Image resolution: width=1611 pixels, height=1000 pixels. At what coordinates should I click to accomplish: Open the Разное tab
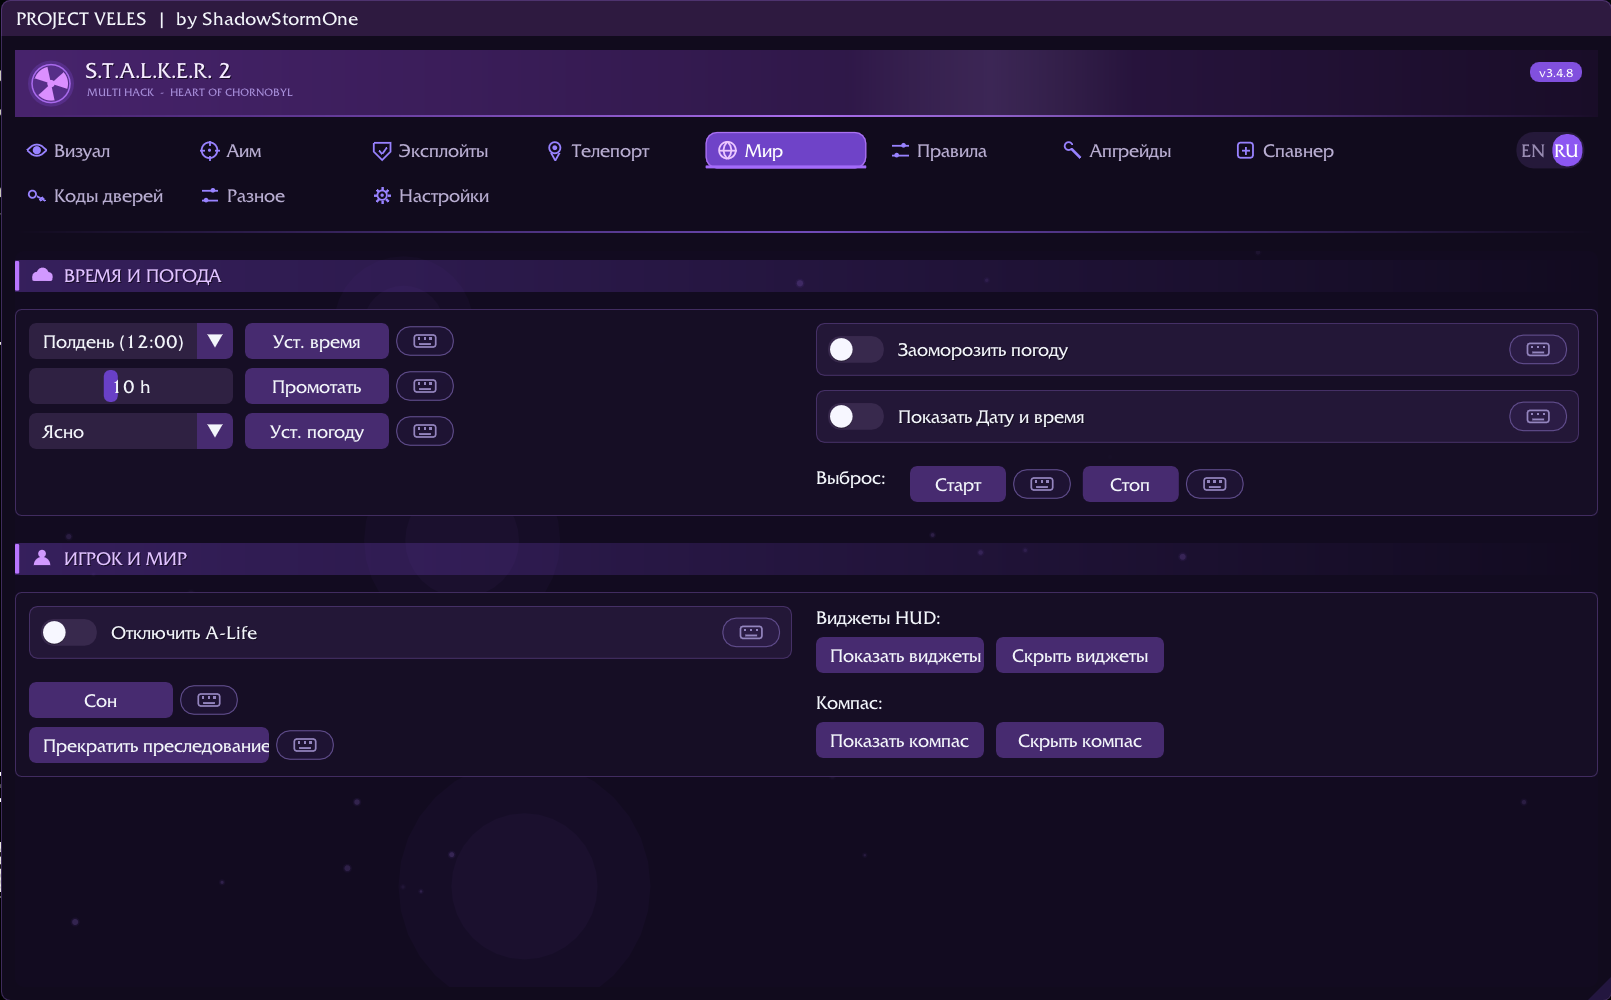tap(243, 196)
